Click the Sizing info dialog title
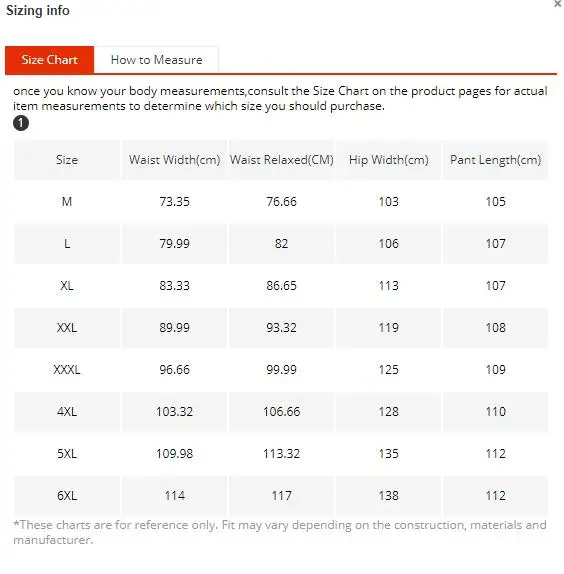Image resolution: width=564 pixels, height=574 pixels. tap(38, 10)
